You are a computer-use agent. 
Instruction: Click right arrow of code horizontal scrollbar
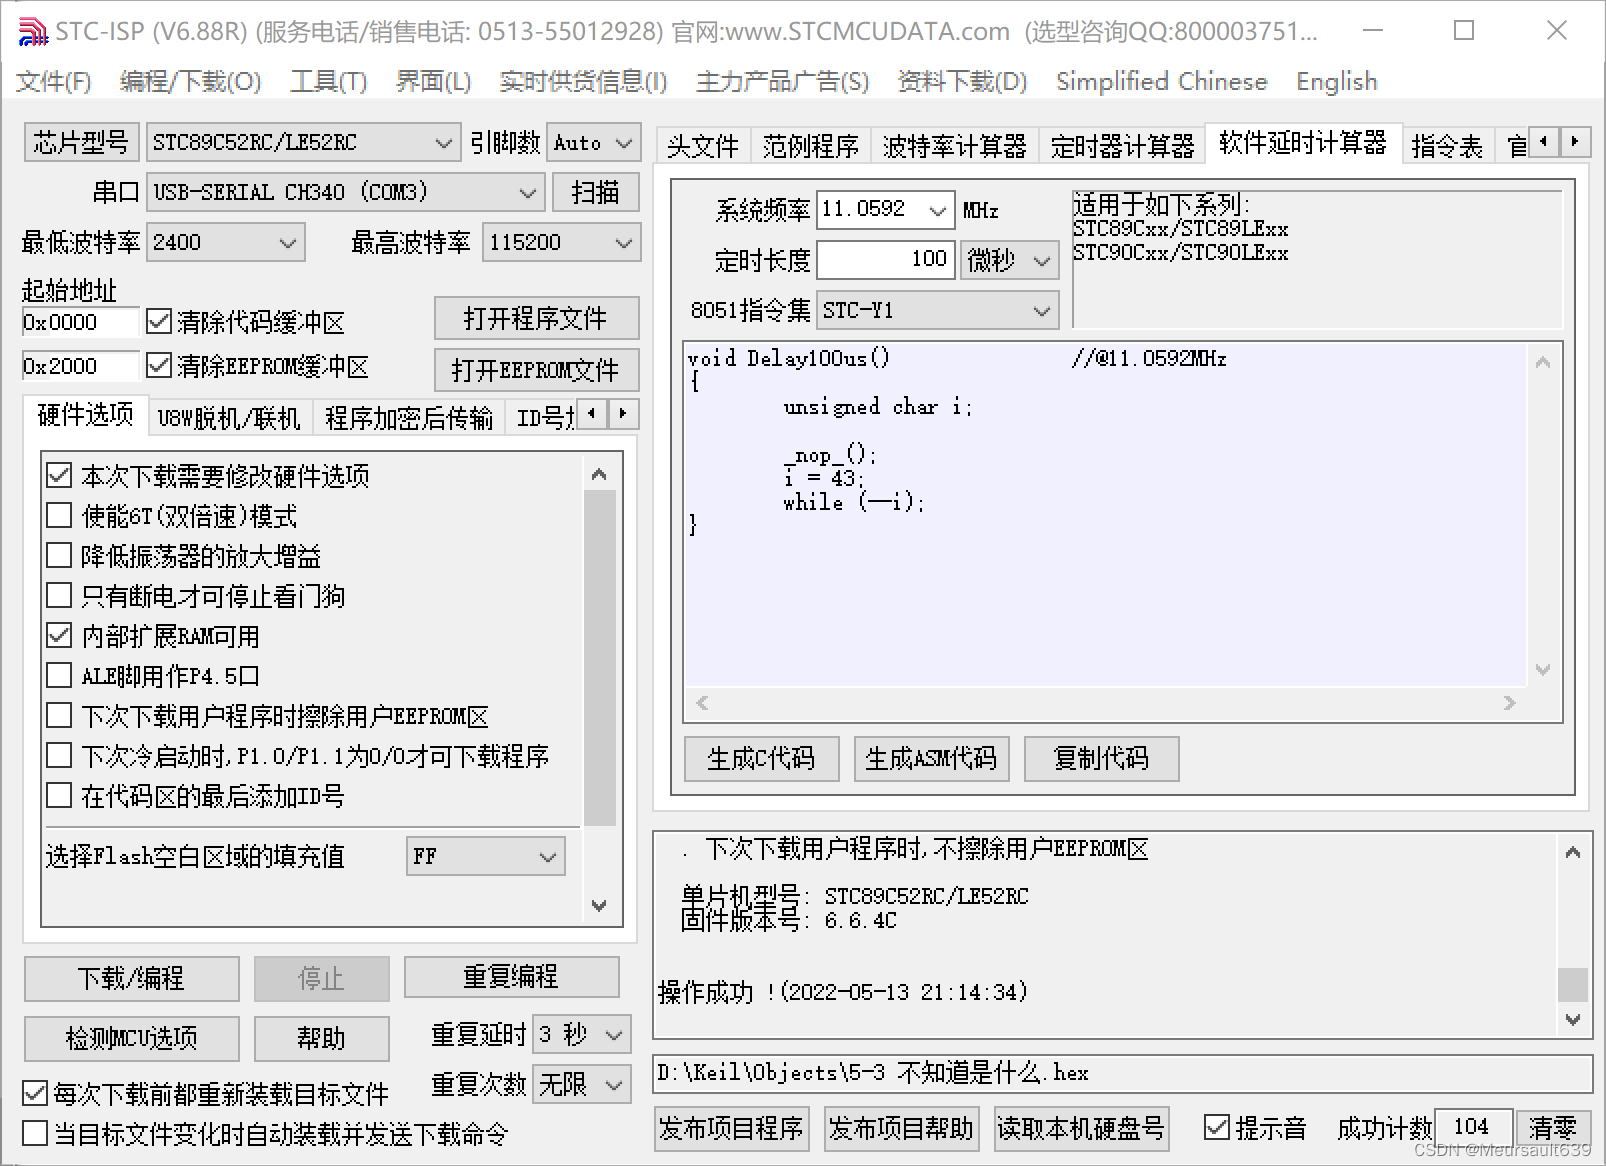tap(1510, 703)
